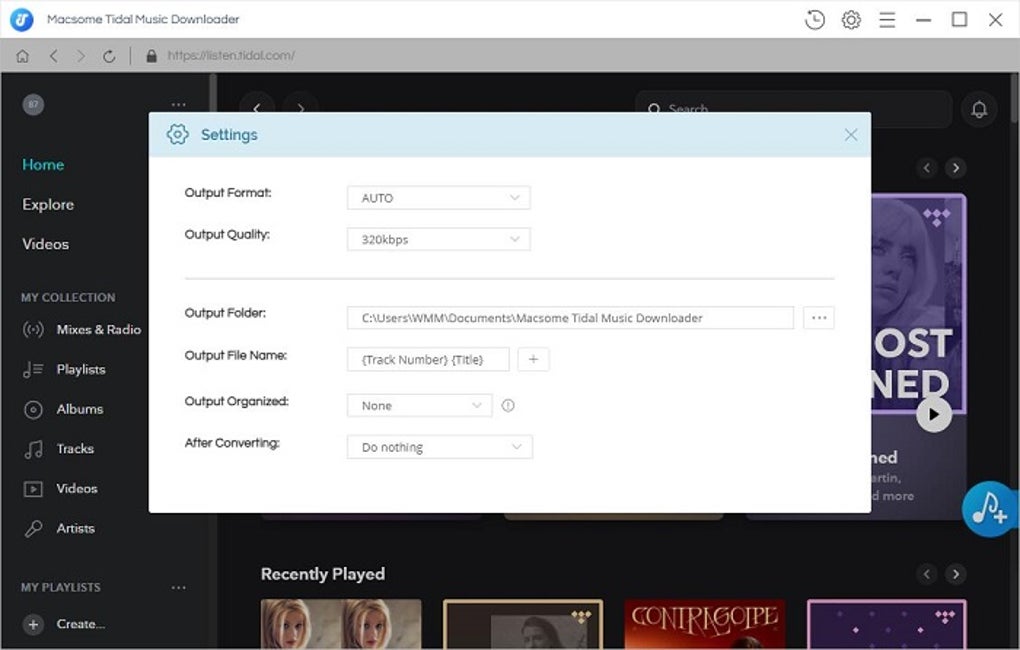Open Artists in My Collection

point(59,528)
